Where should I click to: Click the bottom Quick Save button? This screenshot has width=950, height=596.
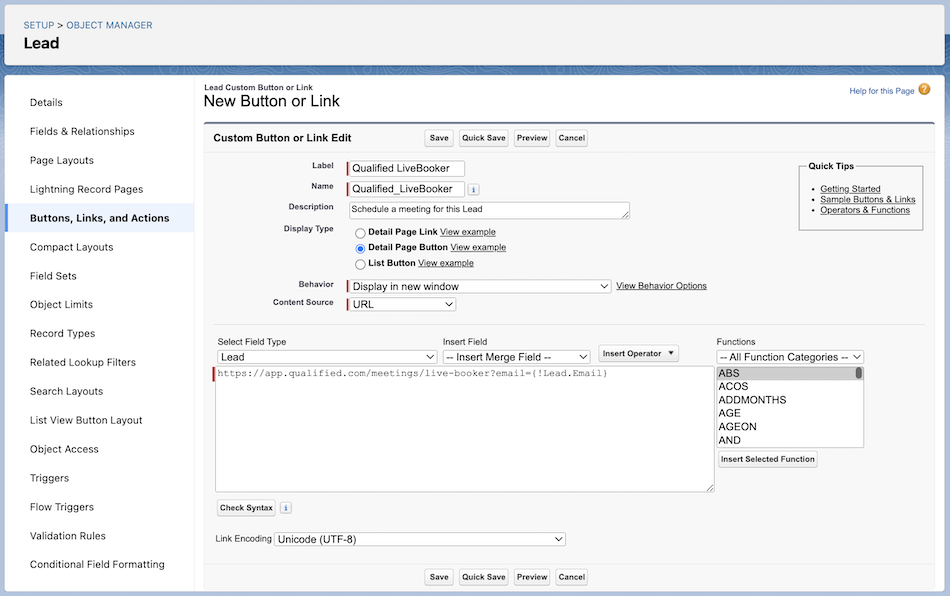pyautogui.click(x=483, y=577)
